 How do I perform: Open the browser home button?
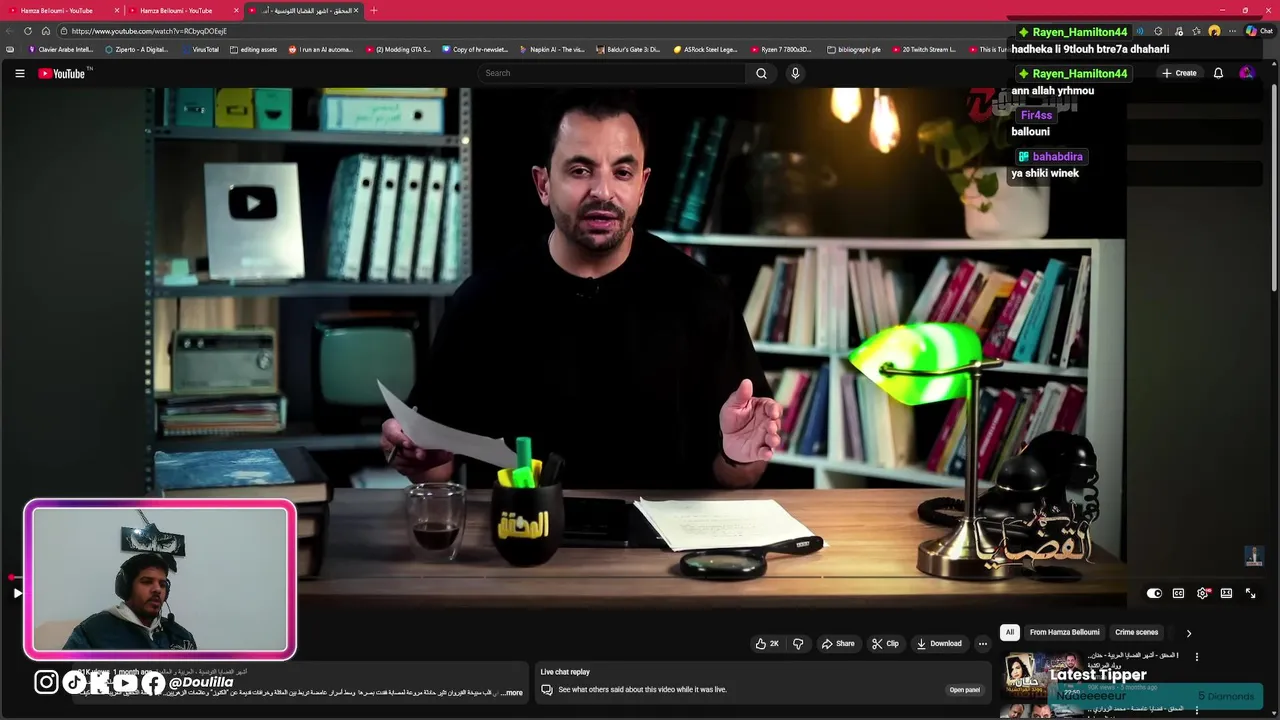46,31
